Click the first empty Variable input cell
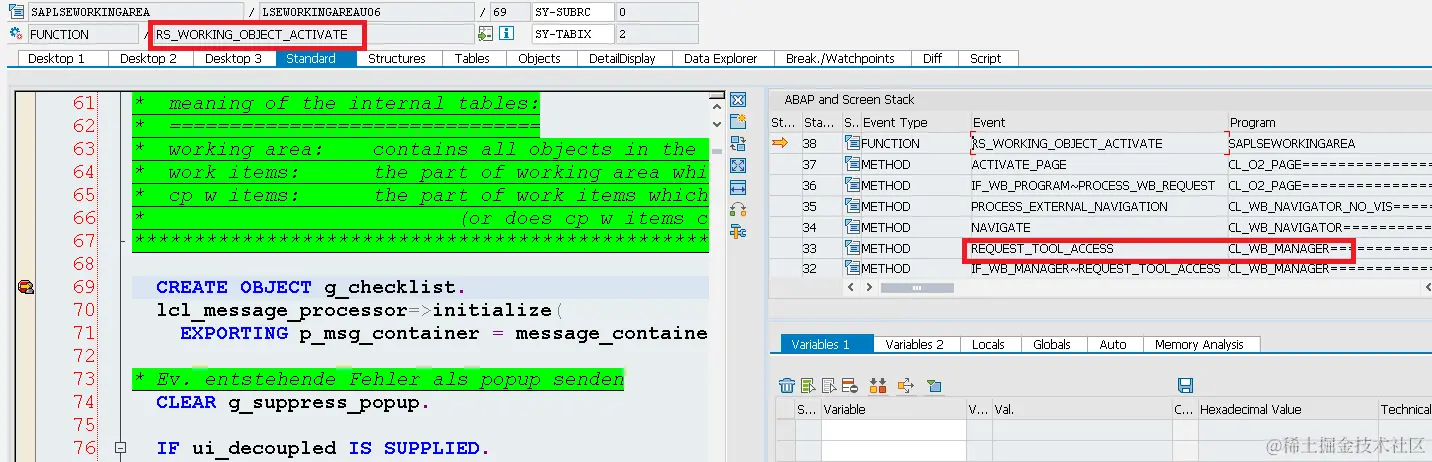This screenshot has width=1432, height=462. point(894,429)
